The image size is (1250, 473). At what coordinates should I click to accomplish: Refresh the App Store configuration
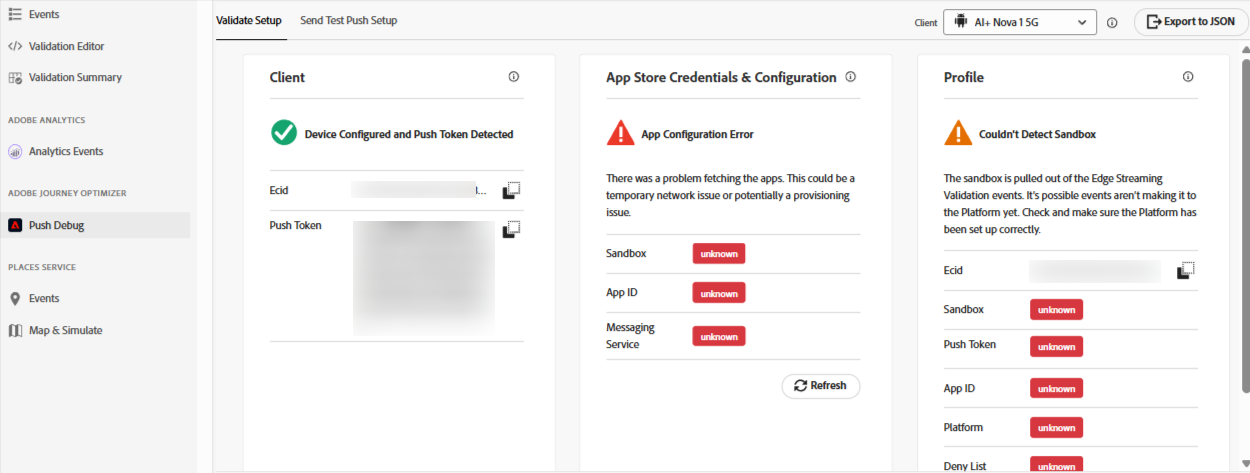point(820,386)
